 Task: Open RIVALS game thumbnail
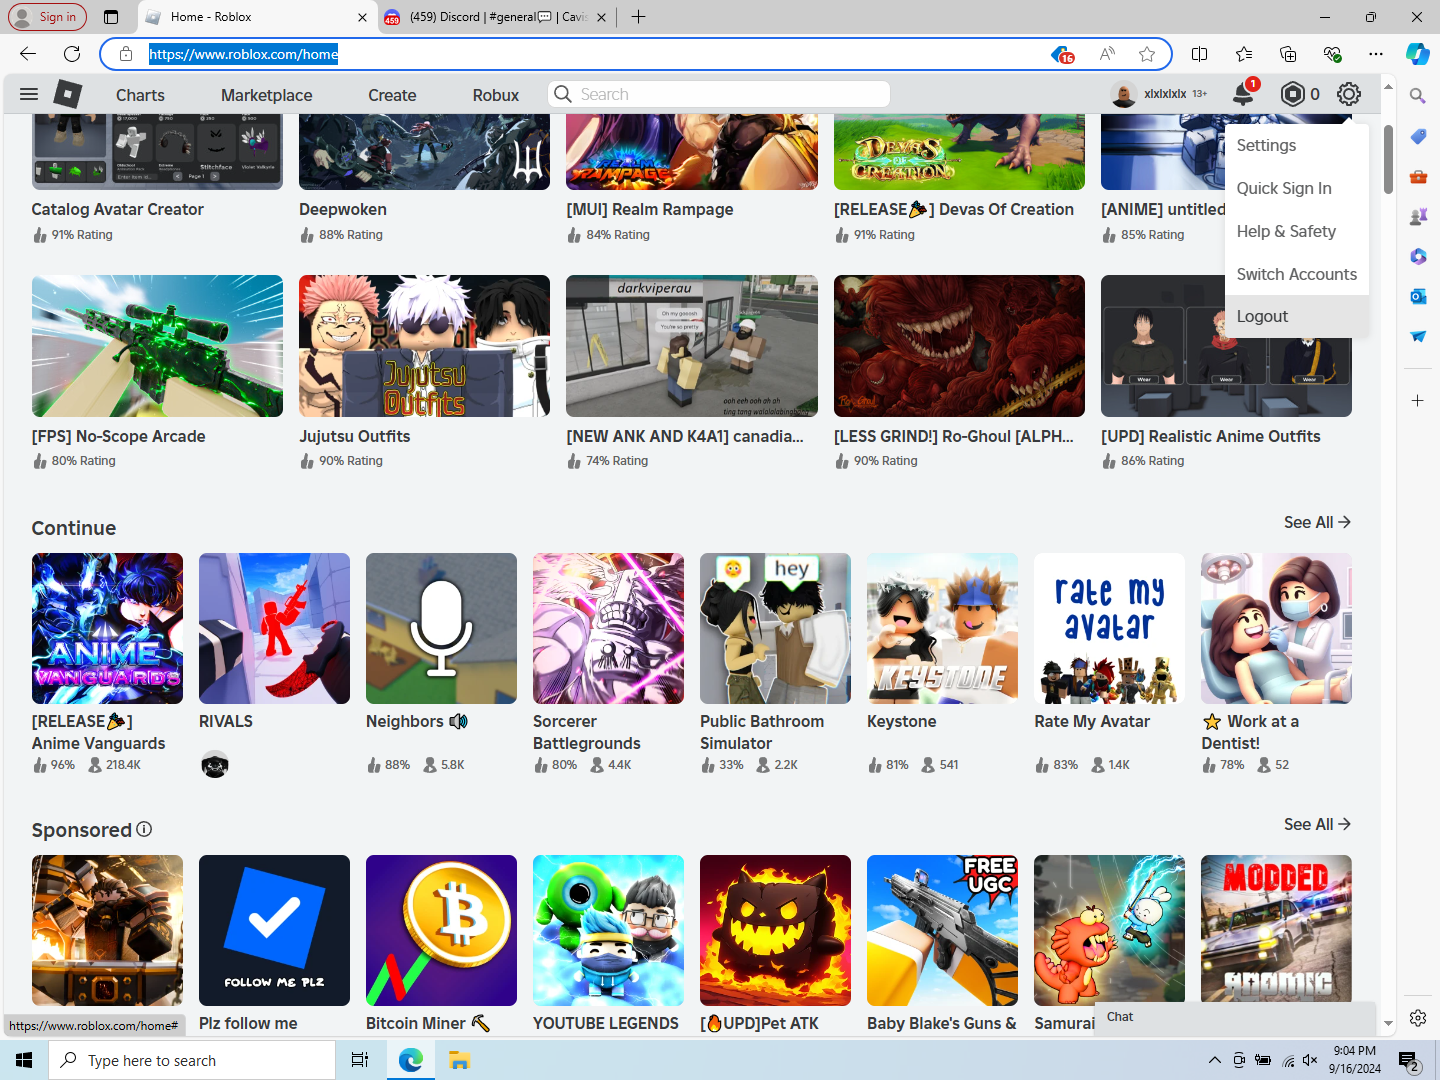(x=274, y=628)
